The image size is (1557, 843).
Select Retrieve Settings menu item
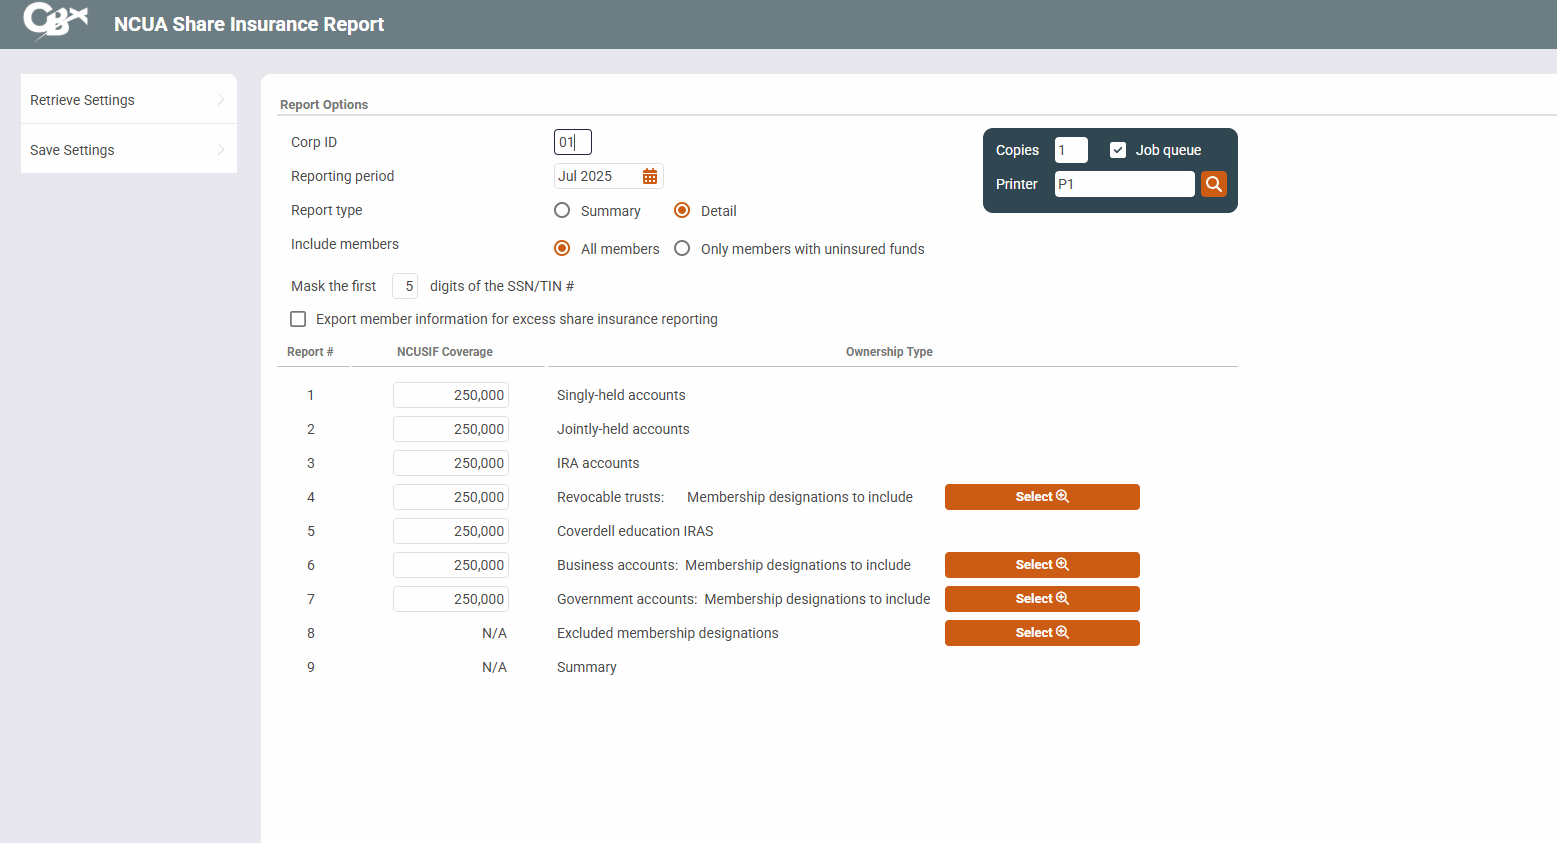pyautogui.click(x=129, y=99)
